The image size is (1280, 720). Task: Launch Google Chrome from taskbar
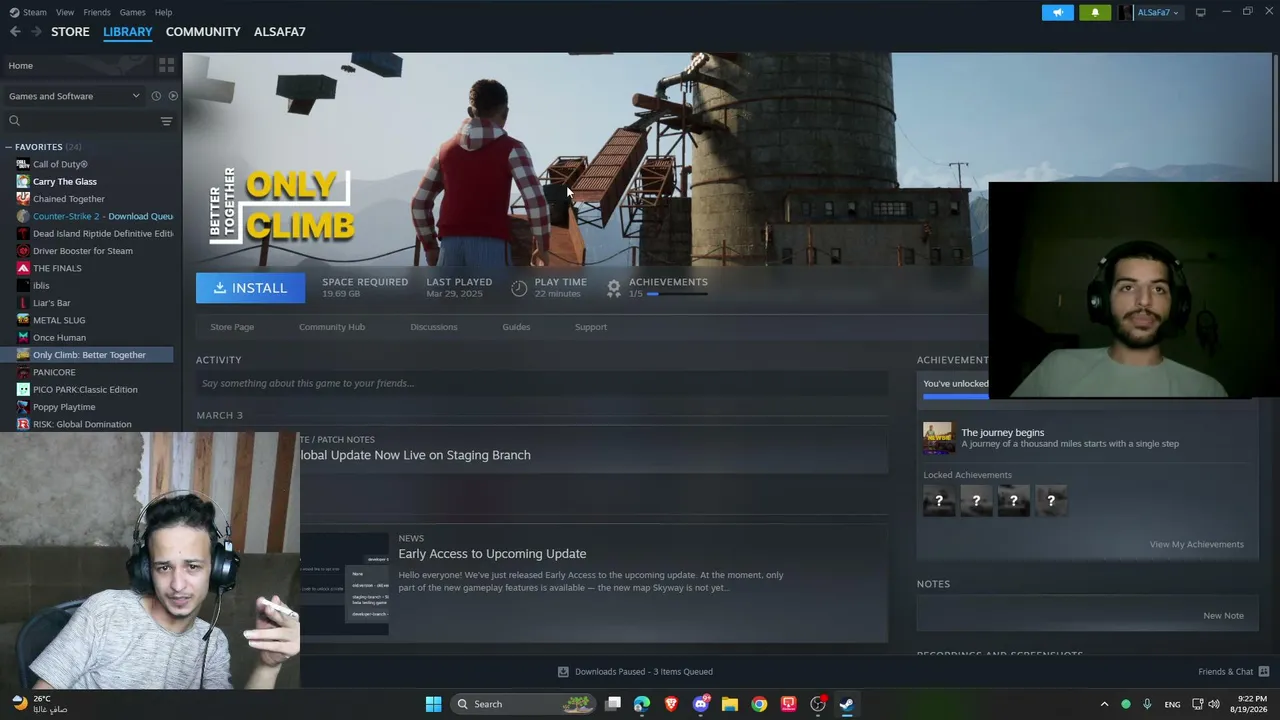click(x=759, y=704)
